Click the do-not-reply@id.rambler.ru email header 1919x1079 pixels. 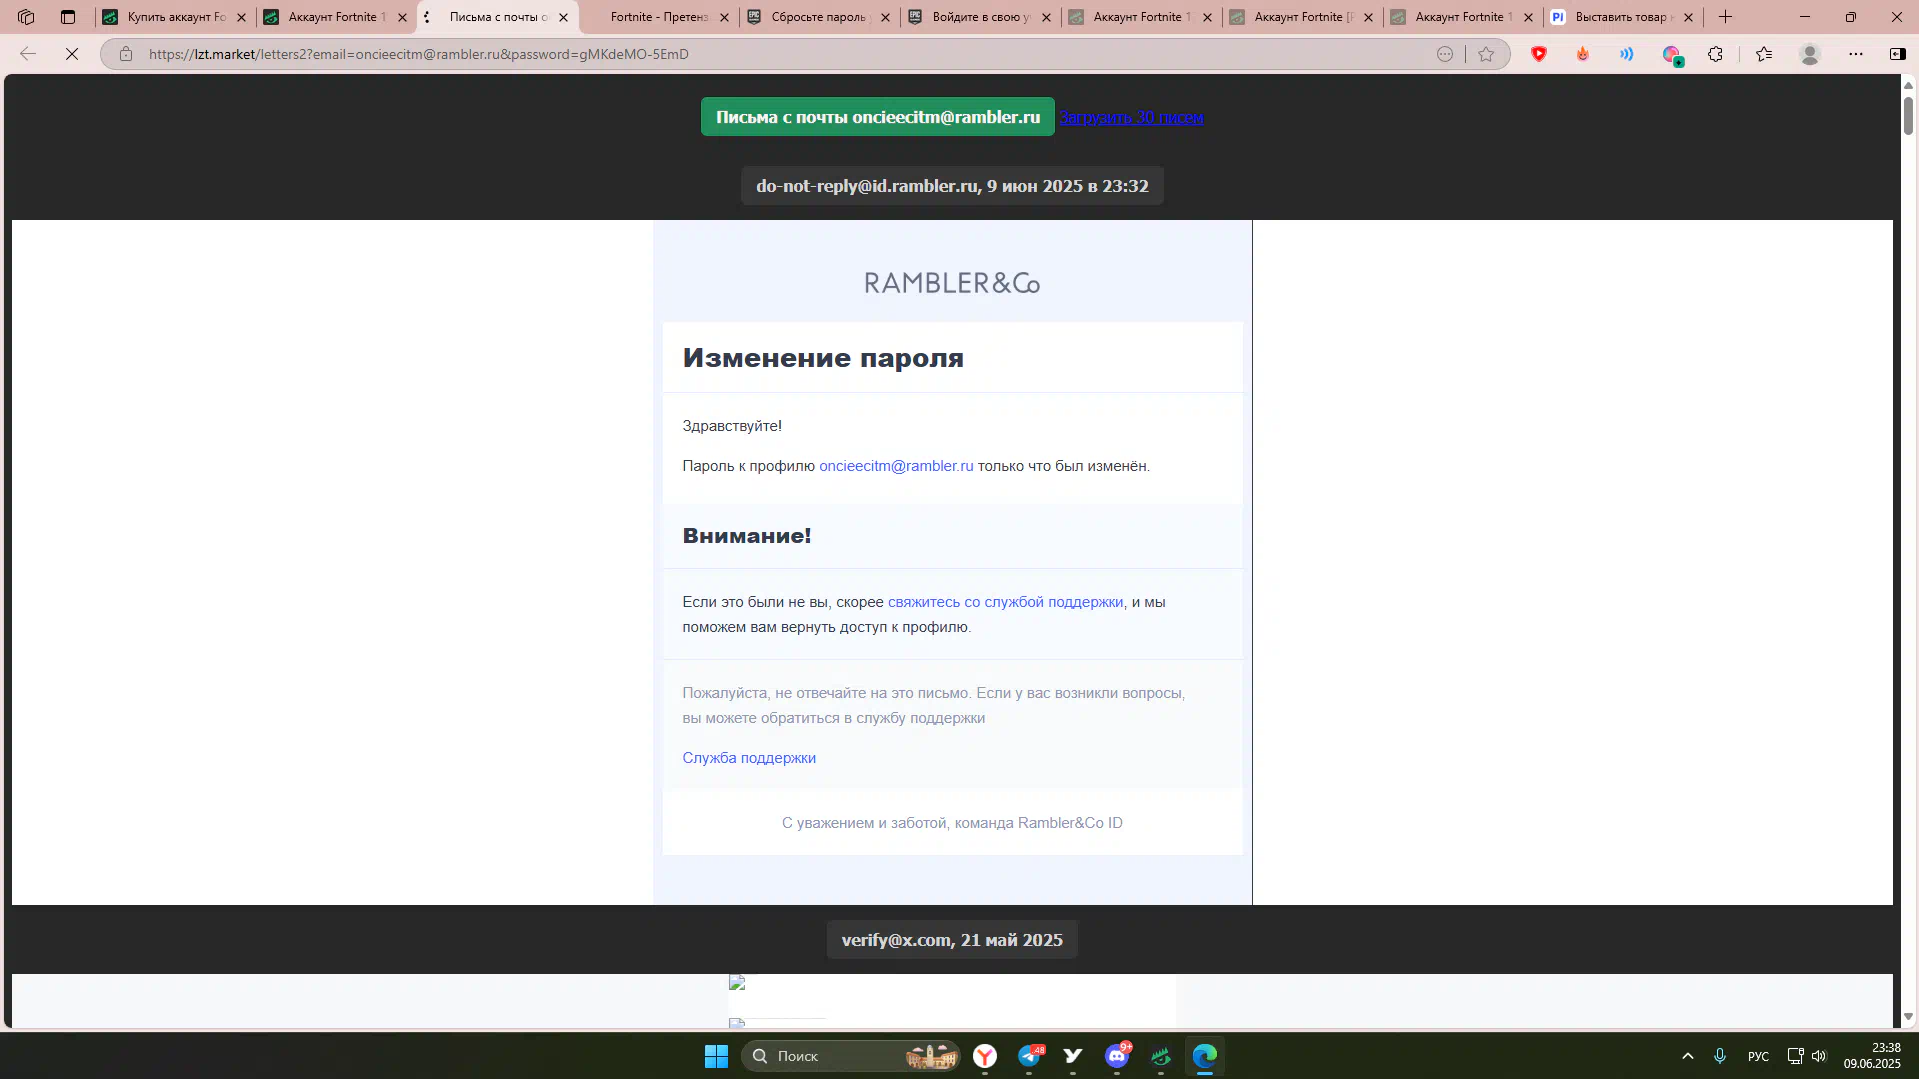(x=952, y=186)
